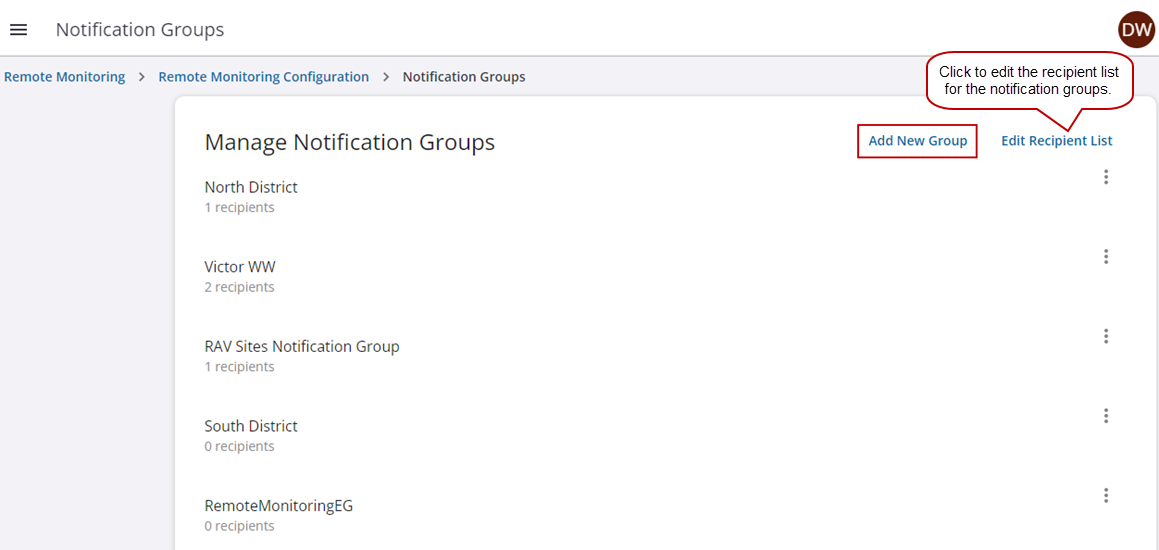This screenshot has height=550, width=1159.
Task: Open the hamburger navigation menu
Action: [x=18, y=30]
